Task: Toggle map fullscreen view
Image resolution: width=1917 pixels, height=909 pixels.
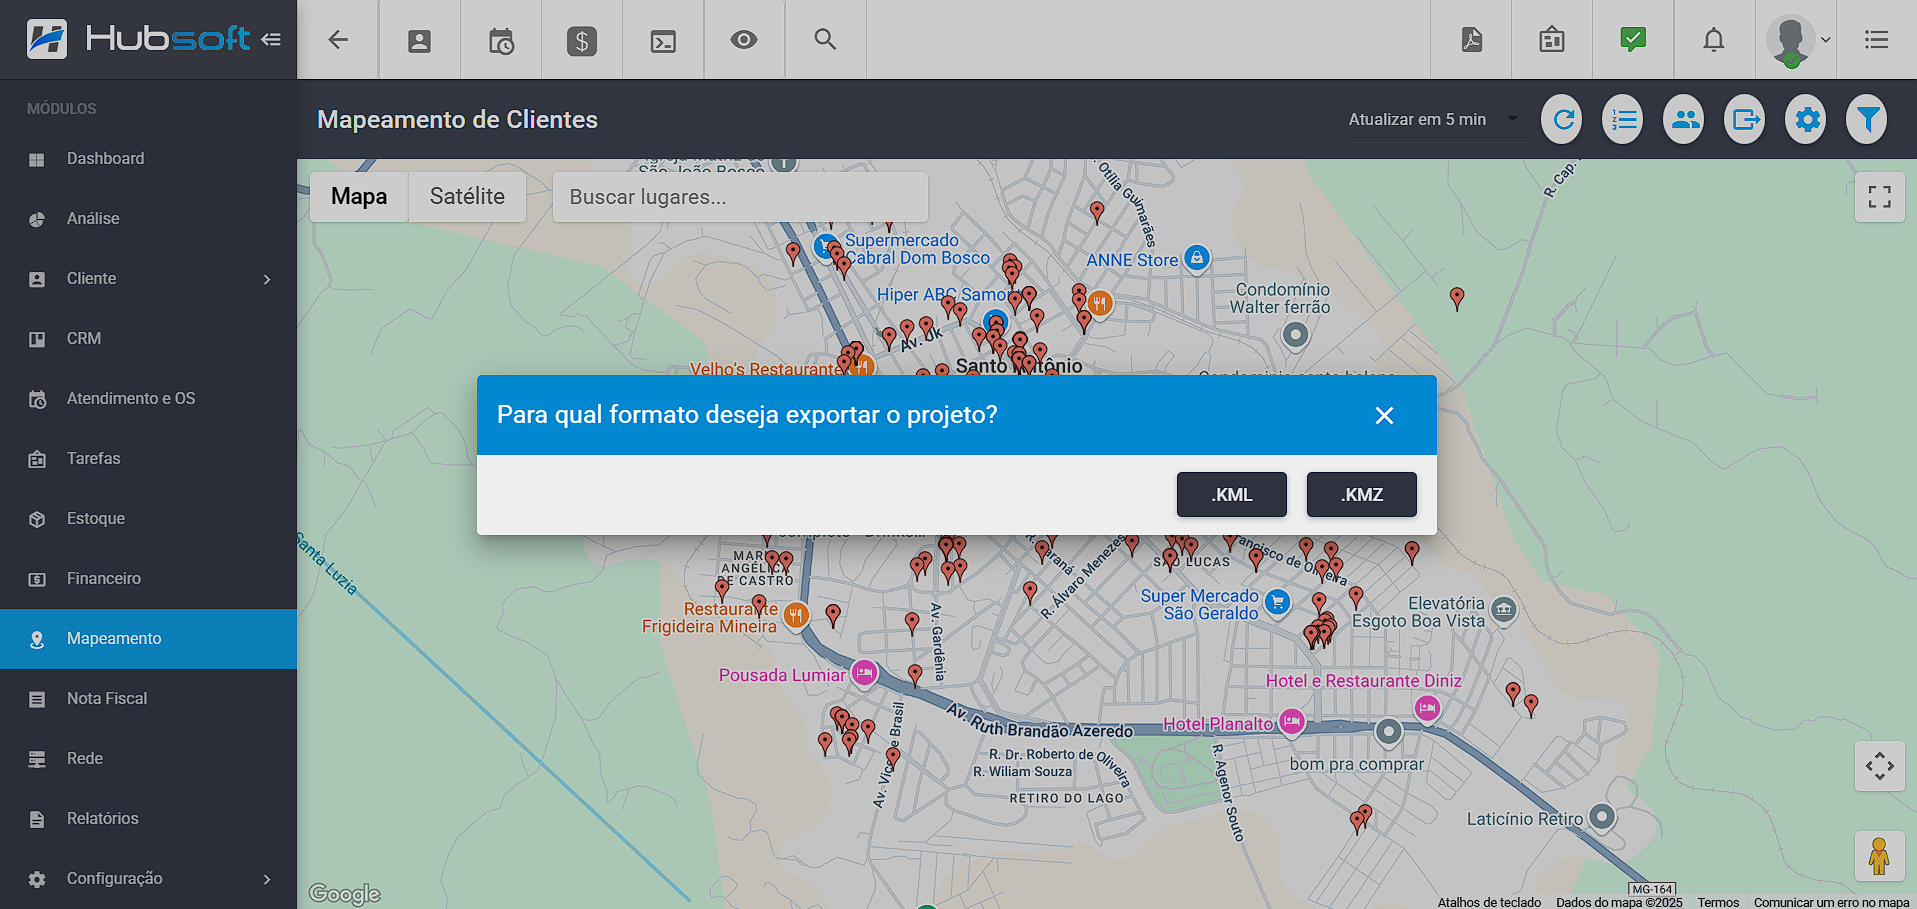Action: [x=1880, y=197]
